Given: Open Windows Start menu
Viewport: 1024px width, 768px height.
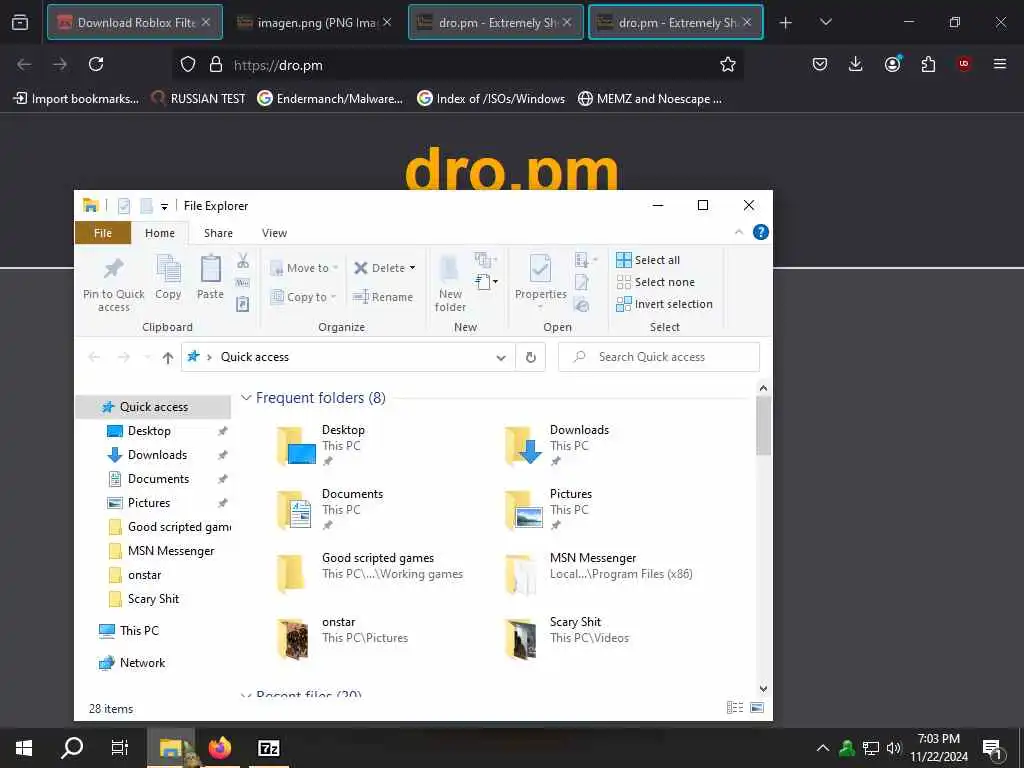Looking at the screenshot, I should (24, 748).
